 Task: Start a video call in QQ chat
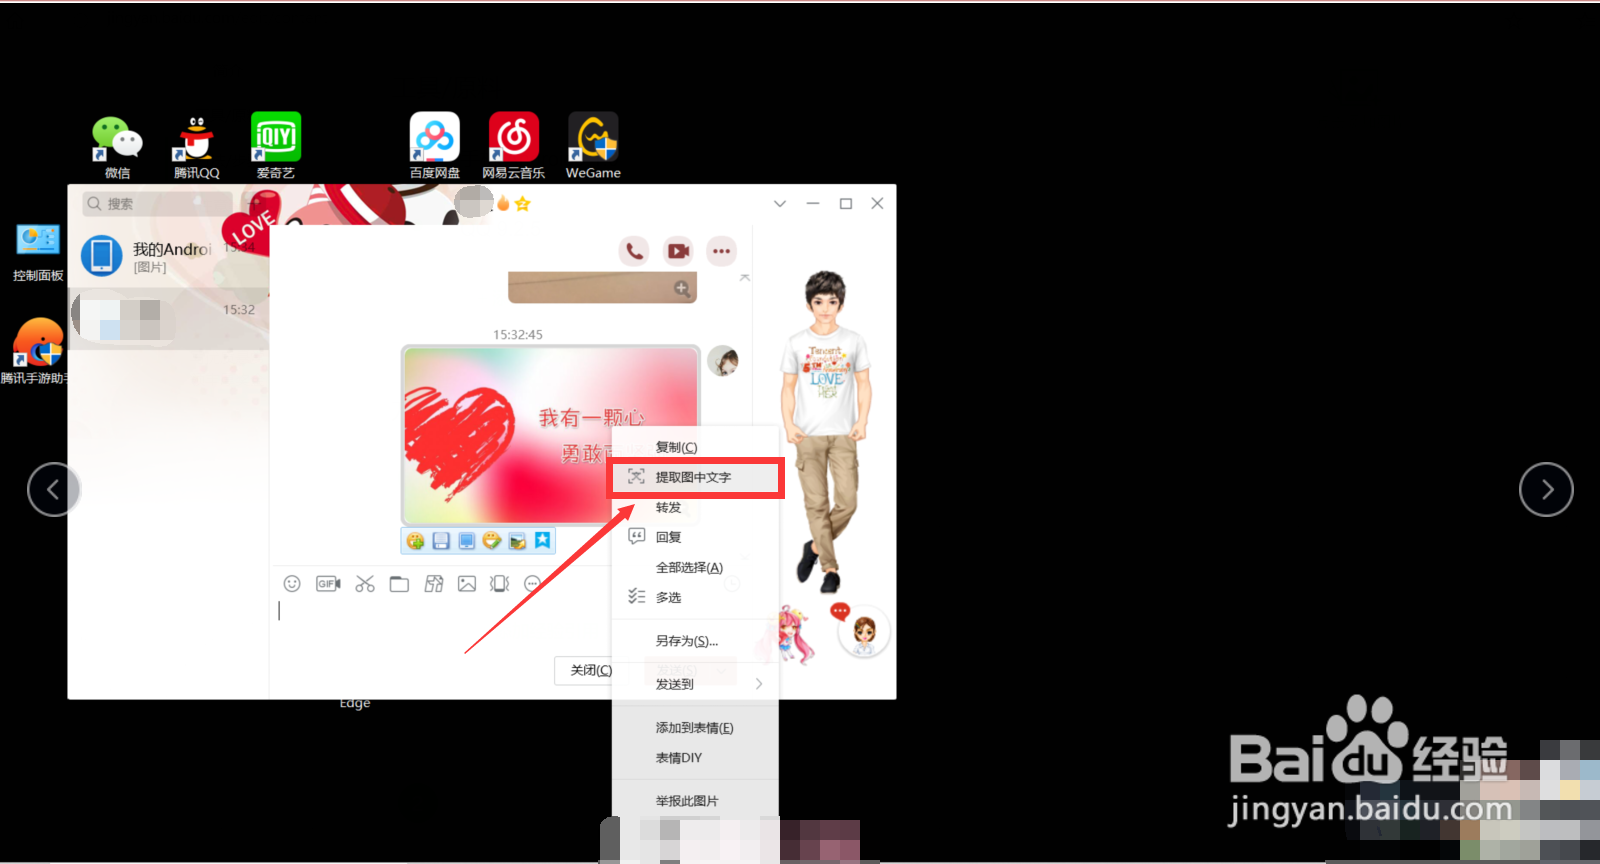click(x=678, y=251)
